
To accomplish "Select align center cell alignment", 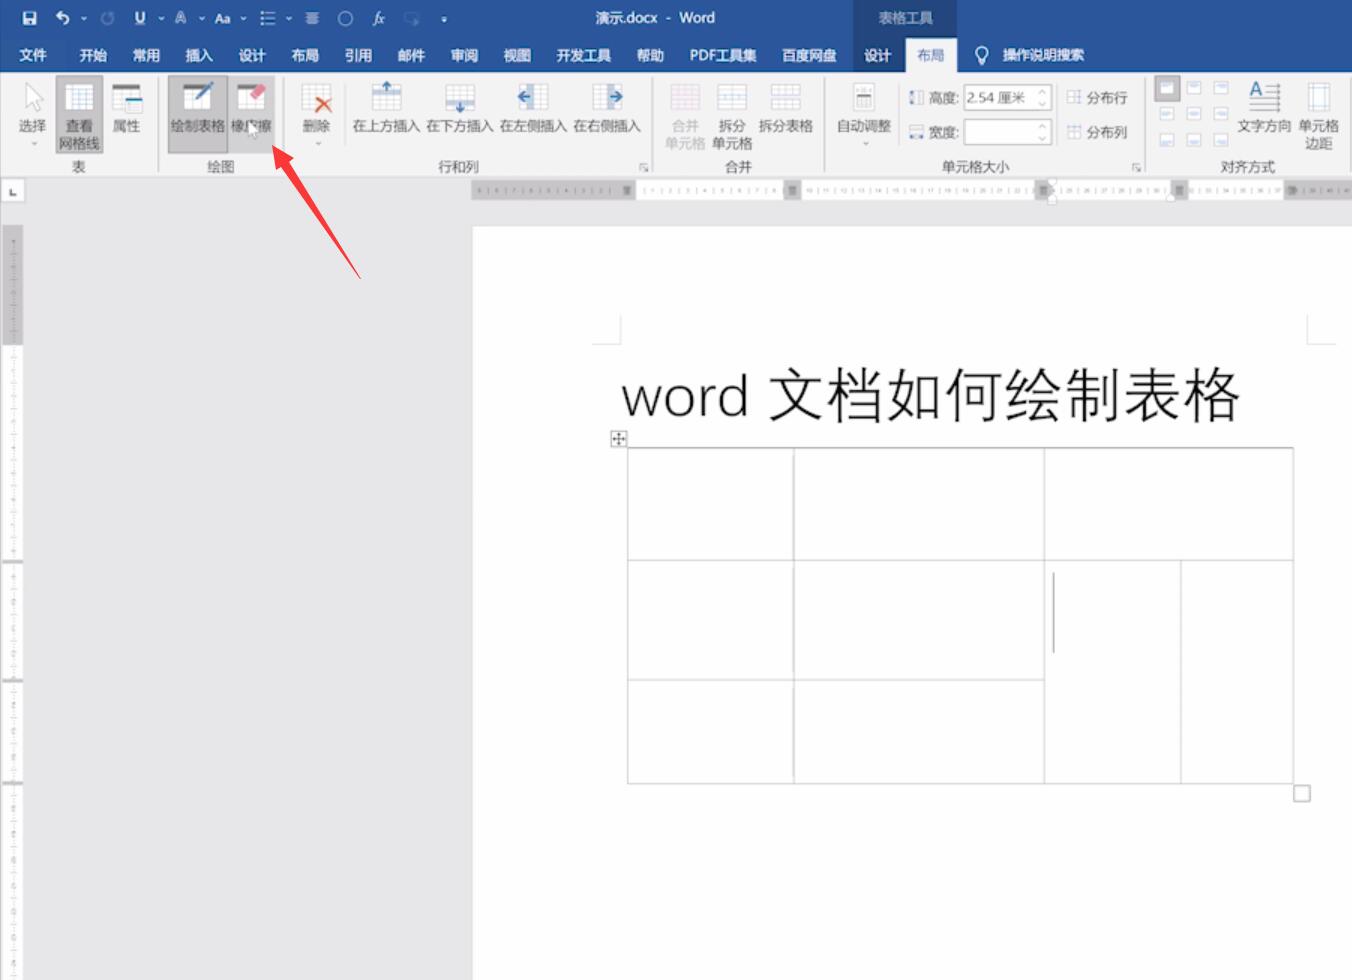I will tap(1194, 115).
